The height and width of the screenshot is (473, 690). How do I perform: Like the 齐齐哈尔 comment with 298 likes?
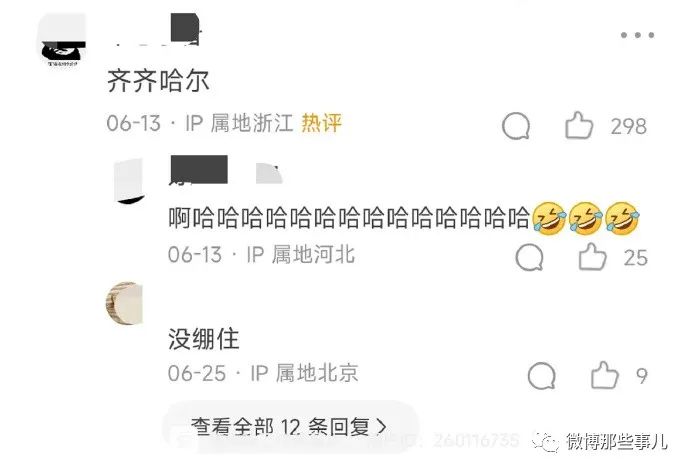pyautogui.click(x=579, y=125)
